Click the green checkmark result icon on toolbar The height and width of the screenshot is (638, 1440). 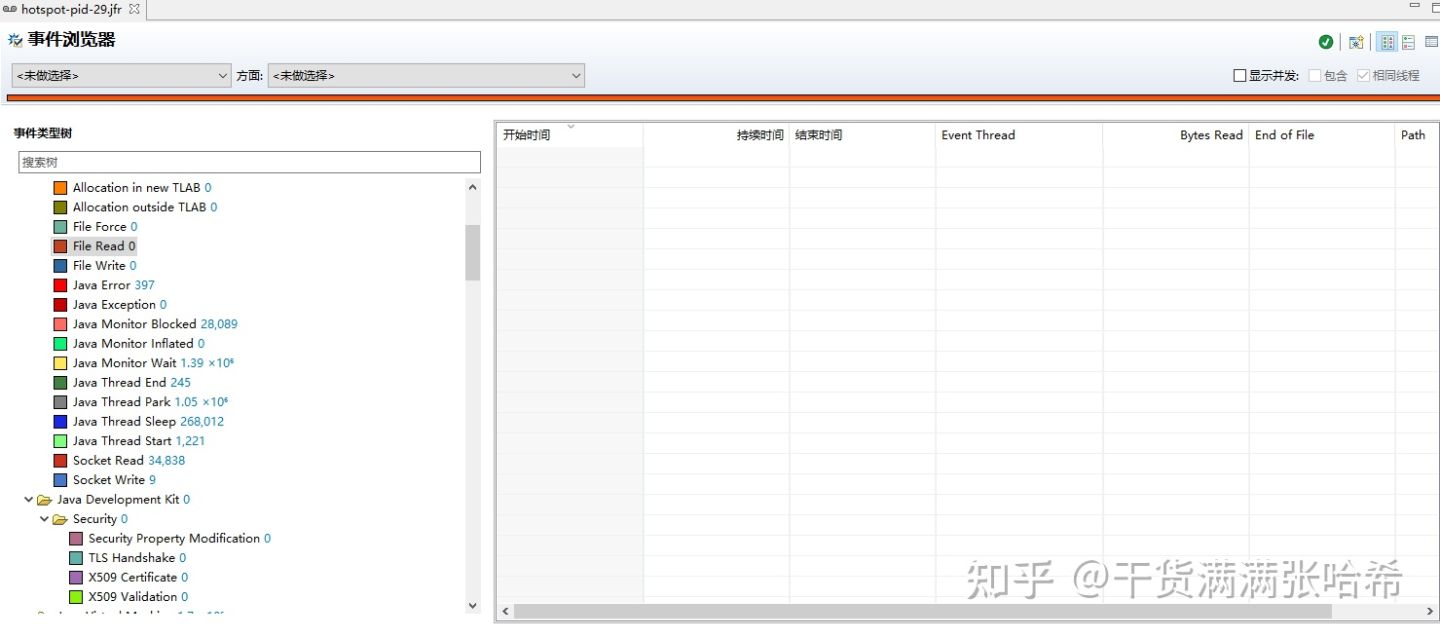[x=1326, y=41]
